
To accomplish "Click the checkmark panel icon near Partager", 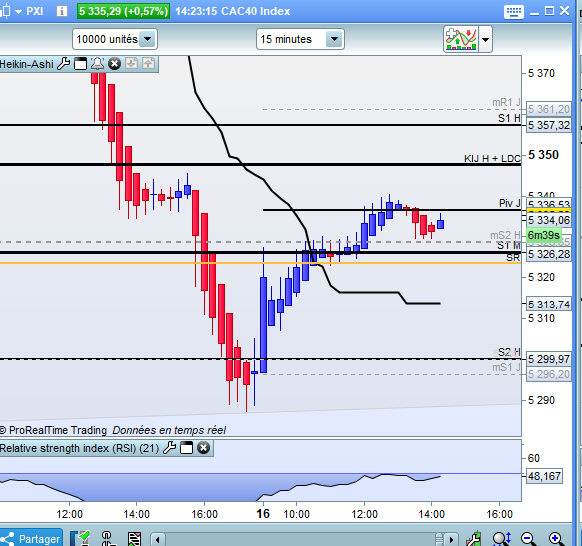I will click(80, 538).
